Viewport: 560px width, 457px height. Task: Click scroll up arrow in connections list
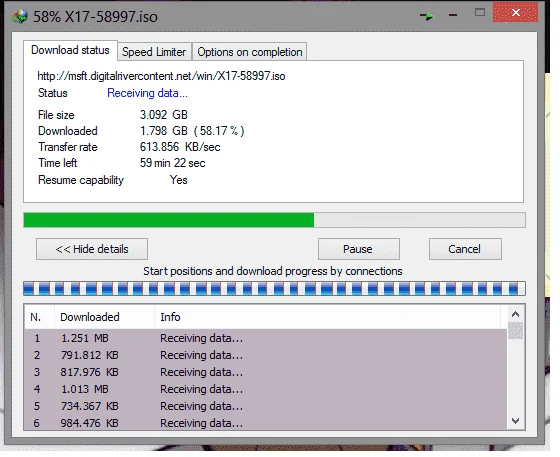[x=515, y=314]
